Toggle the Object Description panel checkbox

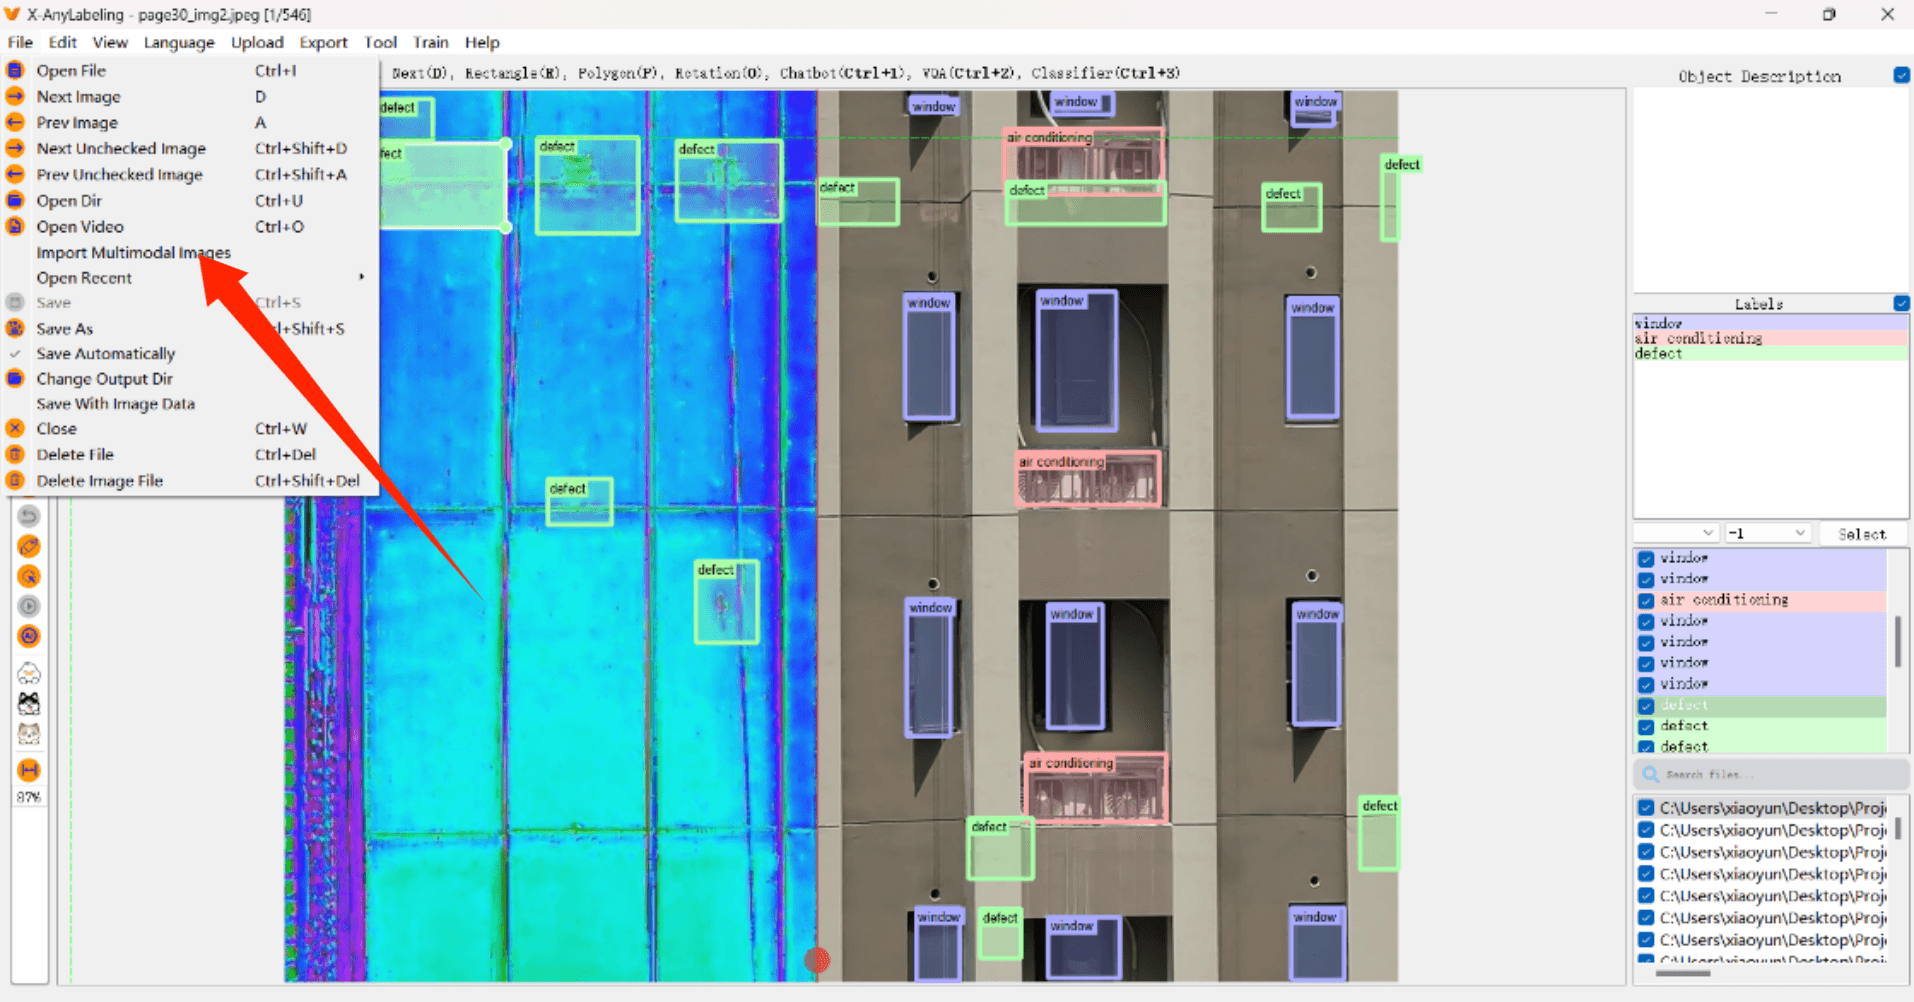1901,76
